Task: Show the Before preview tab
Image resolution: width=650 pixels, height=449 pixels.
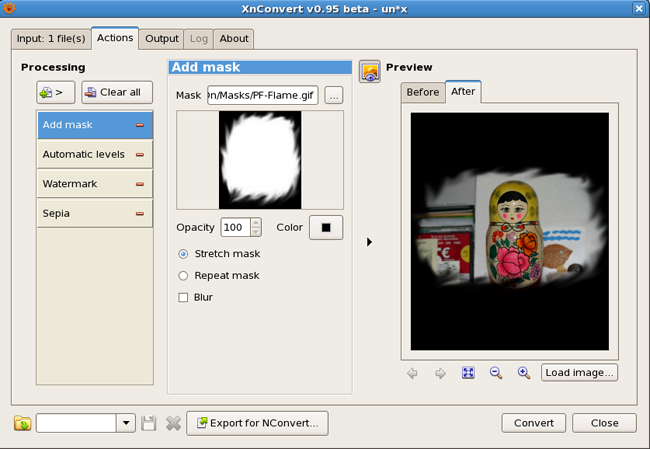Action: [x=423, y=92]
